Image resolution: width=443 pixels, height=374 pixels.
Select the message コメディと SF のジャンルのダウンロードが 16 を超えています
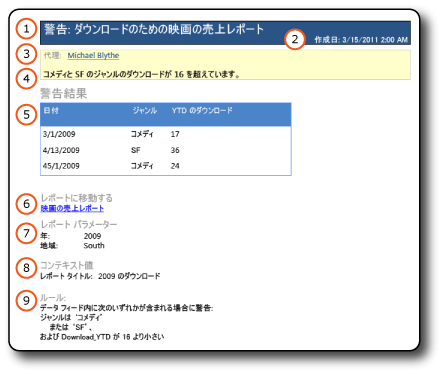coord(142,74)
